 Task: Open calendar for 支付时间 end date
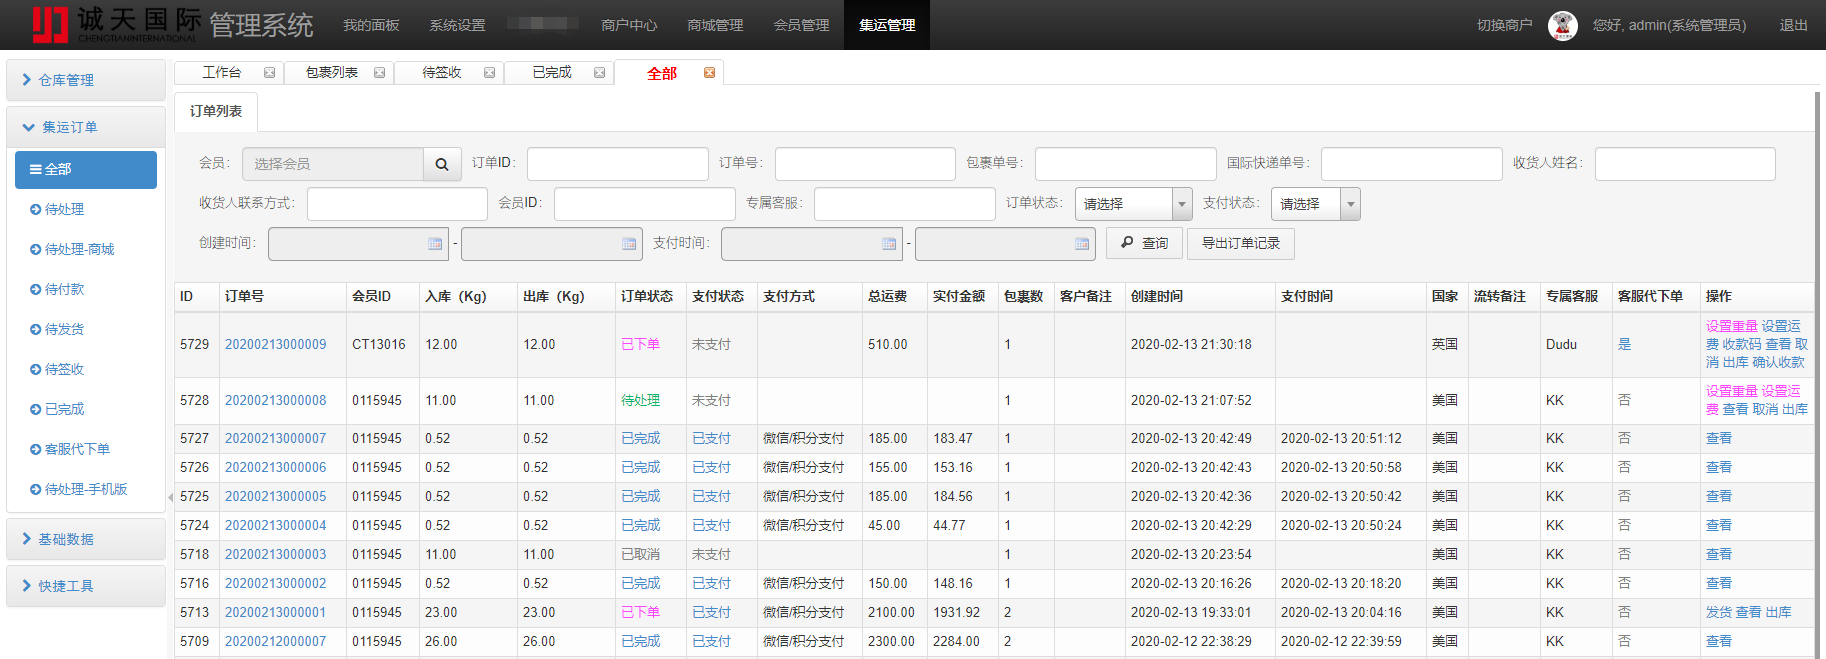(x=1082, y=244)
